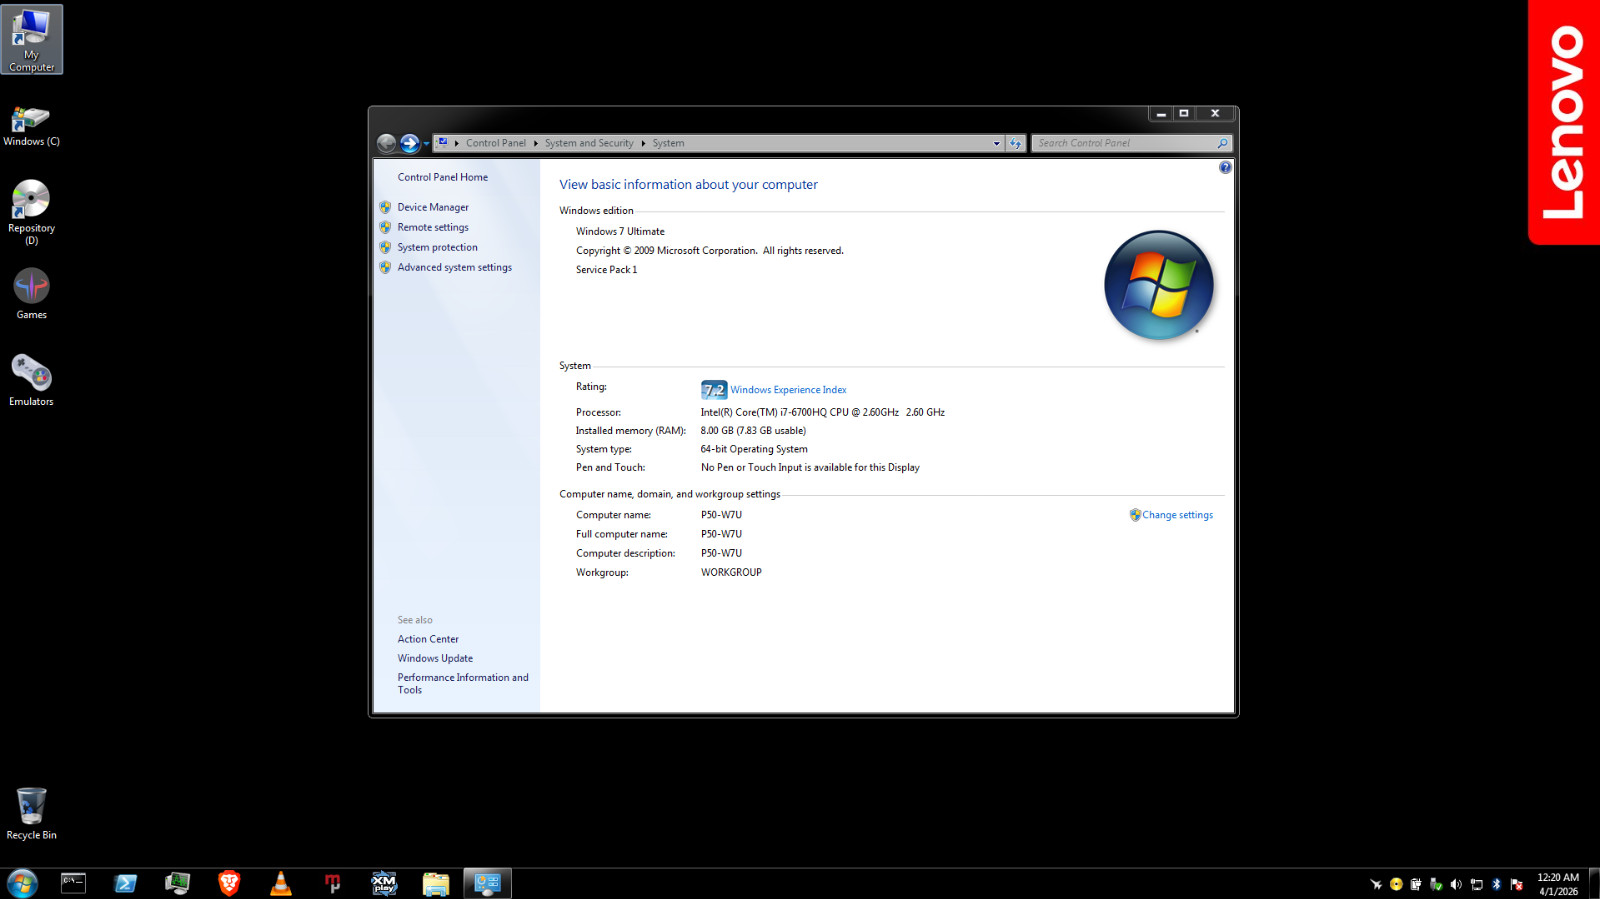Viewport: 1600px width, 899px height.
Task: Go to System and Security breadcrumb
Action: [589, 143]
